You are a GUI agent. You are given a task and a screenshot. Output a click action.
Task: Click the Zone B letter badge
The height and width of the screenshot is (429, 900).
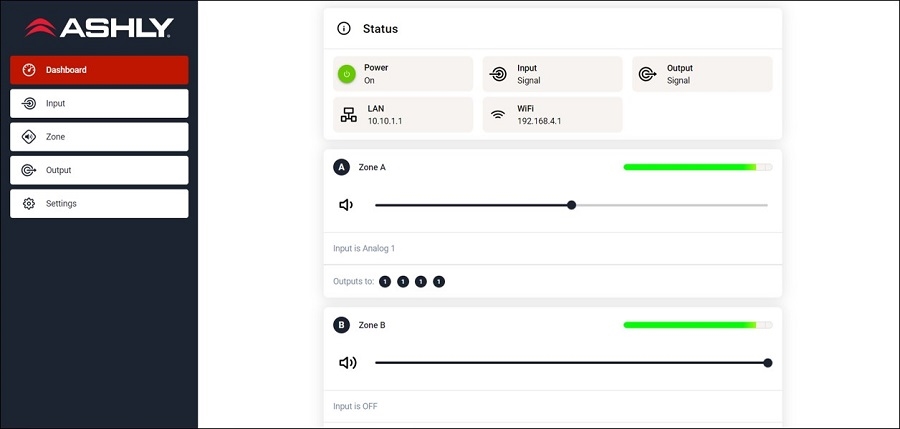coord(341,325)
